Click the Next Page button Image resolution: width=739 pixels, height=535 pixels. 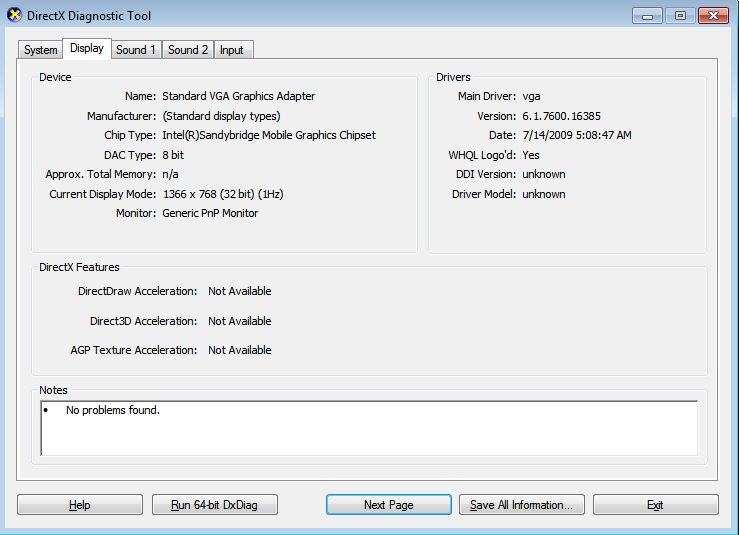(x=388, y=505)
